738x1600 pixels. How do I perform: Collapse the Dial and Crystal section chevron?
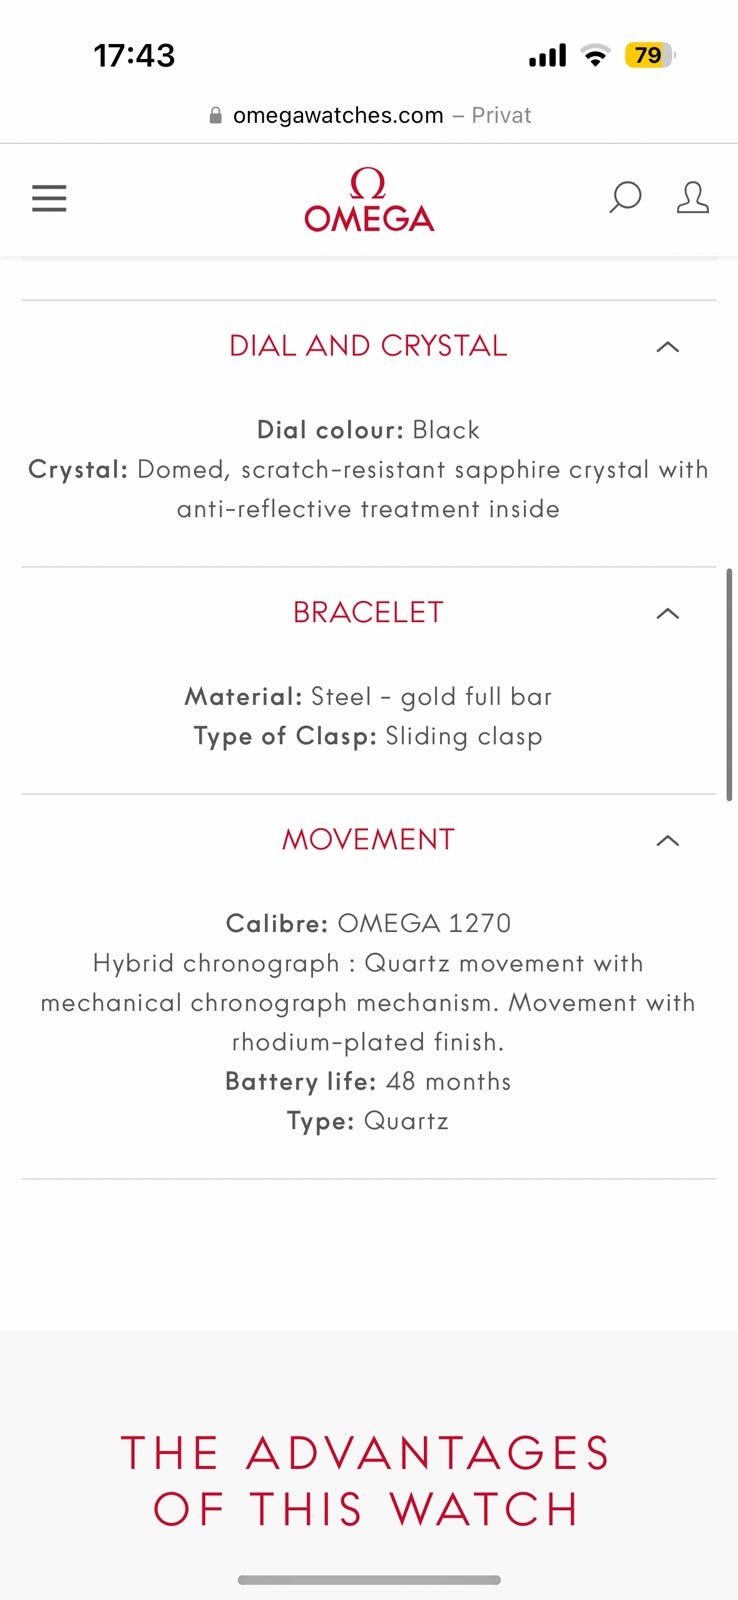tap(667, 347)
